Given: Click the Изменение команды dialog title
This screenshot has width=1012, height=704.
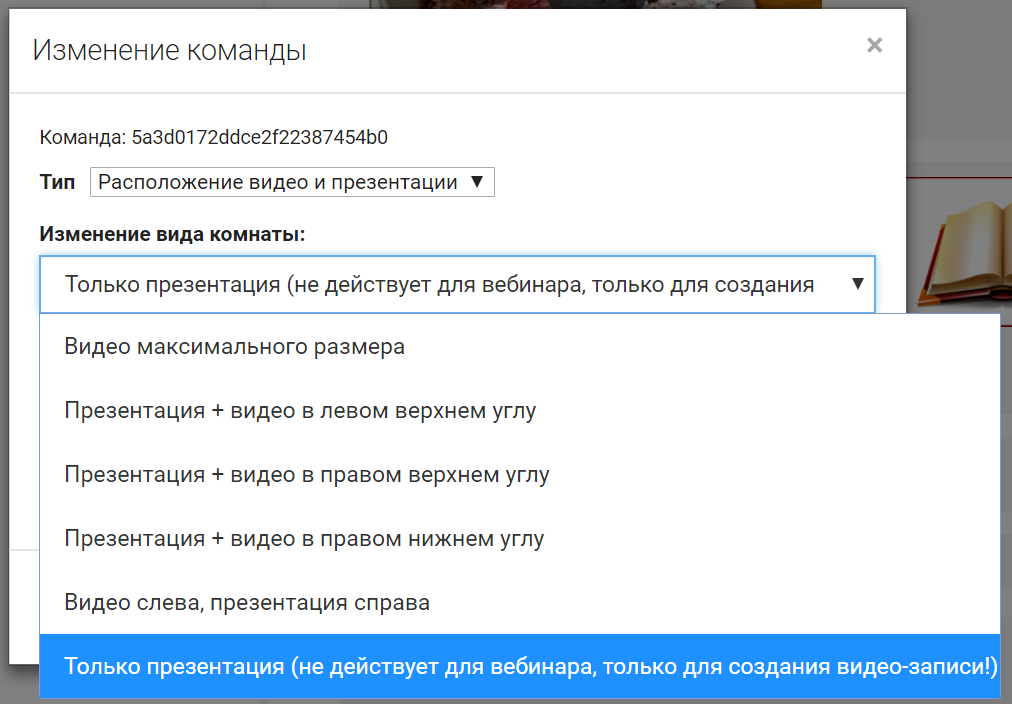Looking at the screenshot, I should pos(169,50).
